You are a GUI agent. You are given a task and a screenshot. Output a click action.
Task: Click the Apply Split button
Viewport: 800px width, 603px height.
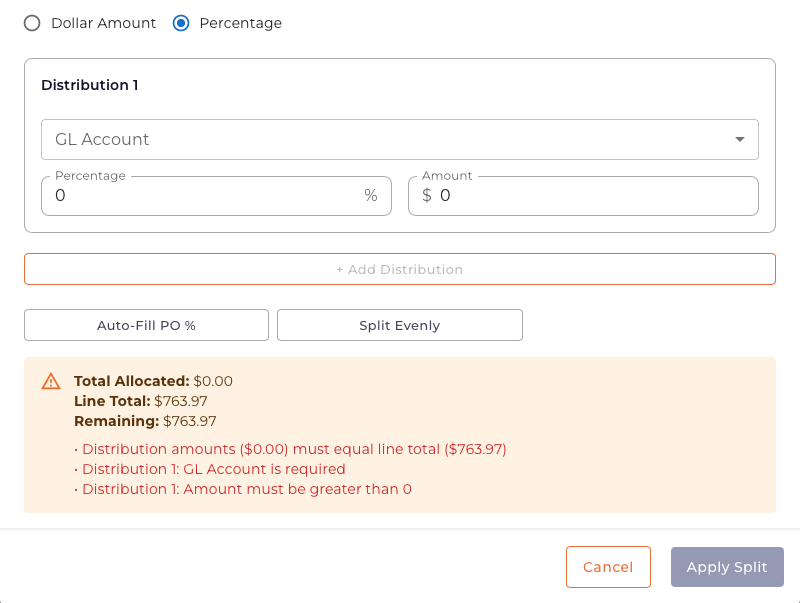[x=727, y=567]
